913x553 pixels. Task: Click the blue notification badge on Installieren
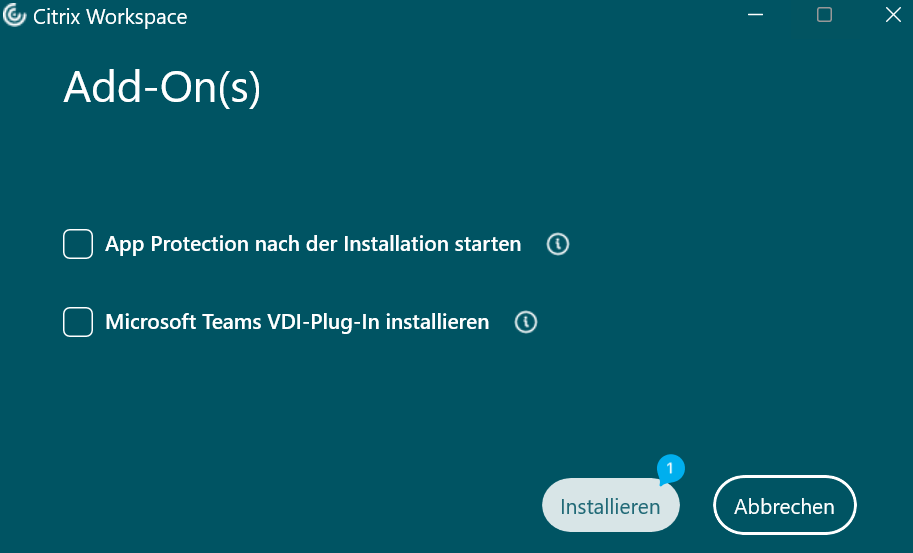(671, 467)
